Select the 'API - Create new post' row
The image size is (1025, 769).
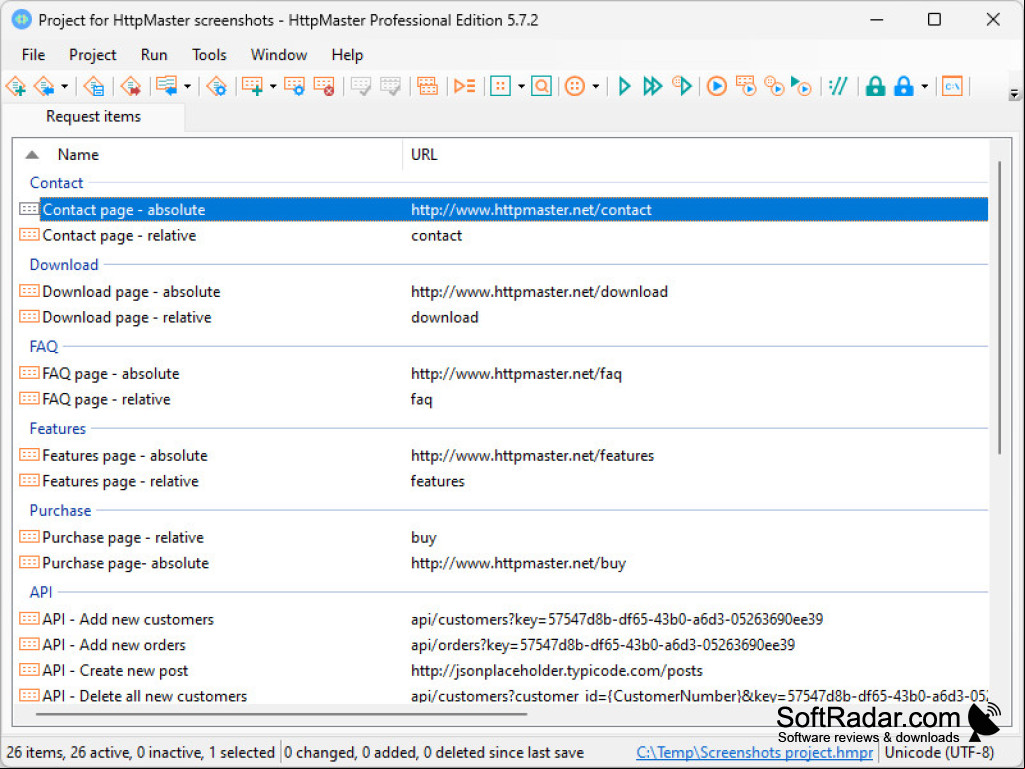503,670
